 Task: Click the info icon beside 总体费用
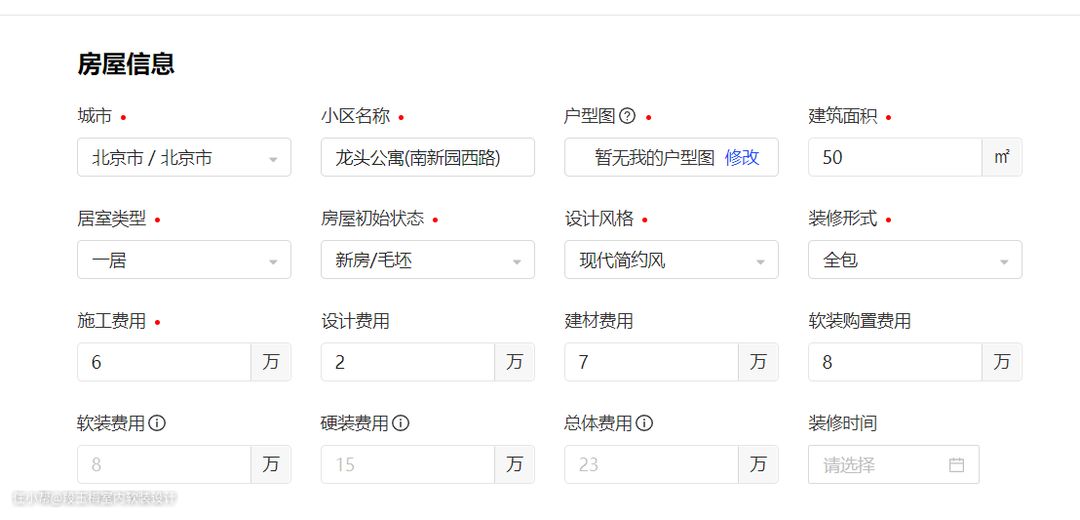[x=644, y=423]
